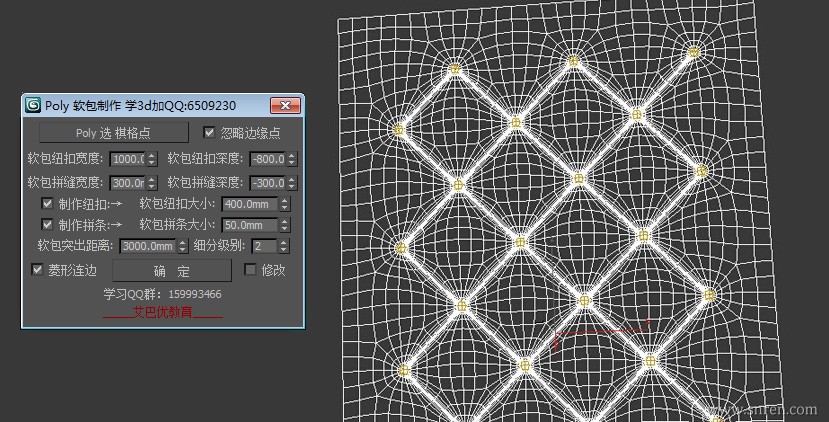Click the green app icon in dialog title

[33, 105]
